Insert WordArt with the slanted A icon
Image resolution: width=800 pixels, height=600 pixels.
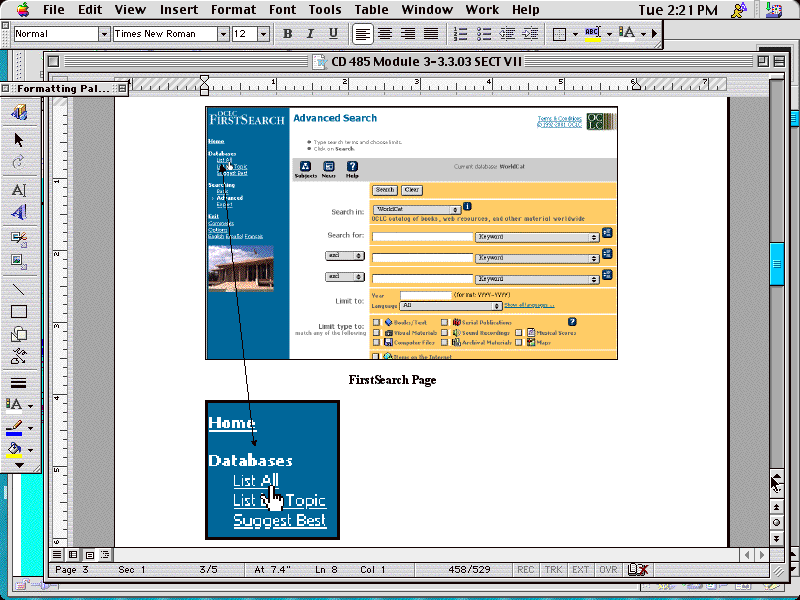19,212
